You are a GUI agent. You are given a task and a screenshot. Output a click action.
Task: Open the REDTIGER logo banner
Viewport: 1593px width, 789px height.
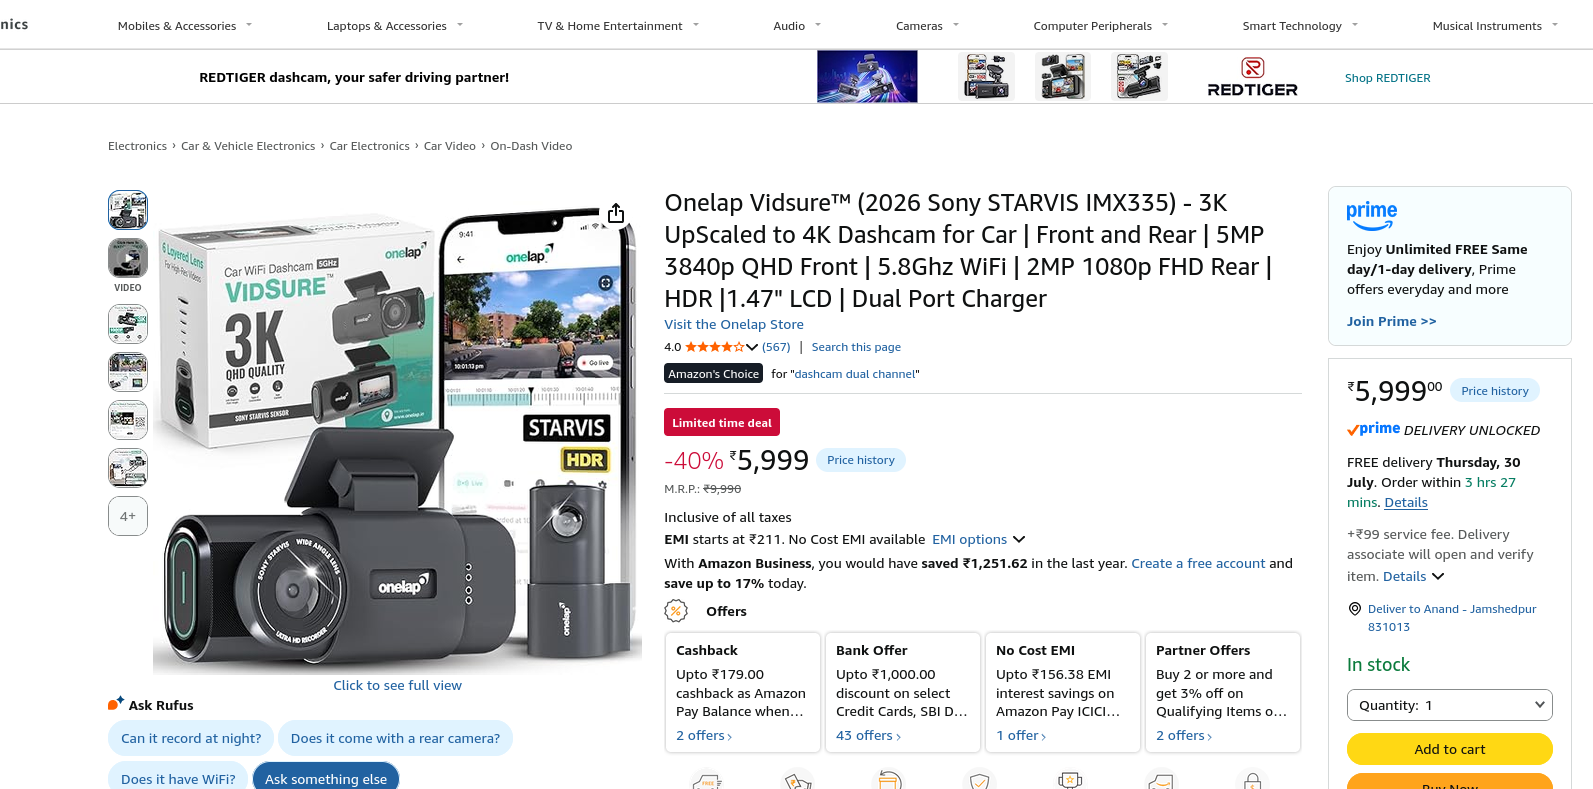(1252, 77)
